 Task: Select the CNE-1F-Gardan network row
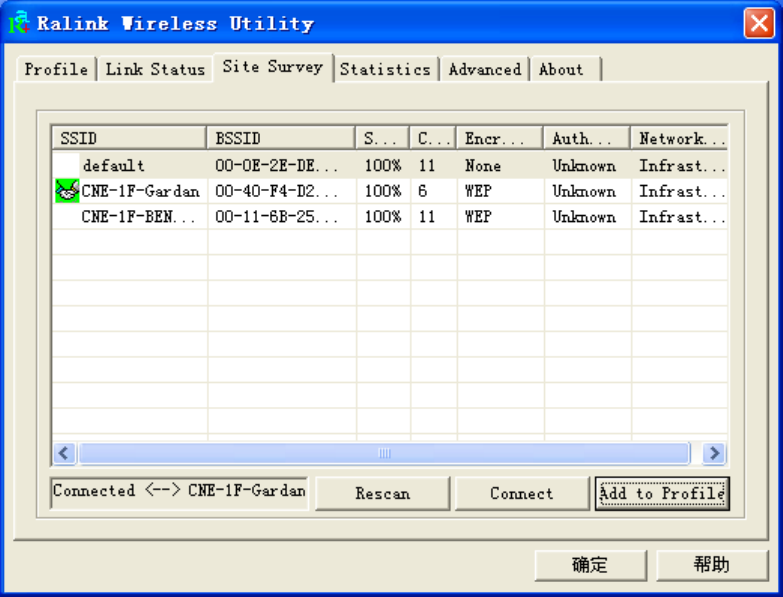390,191
